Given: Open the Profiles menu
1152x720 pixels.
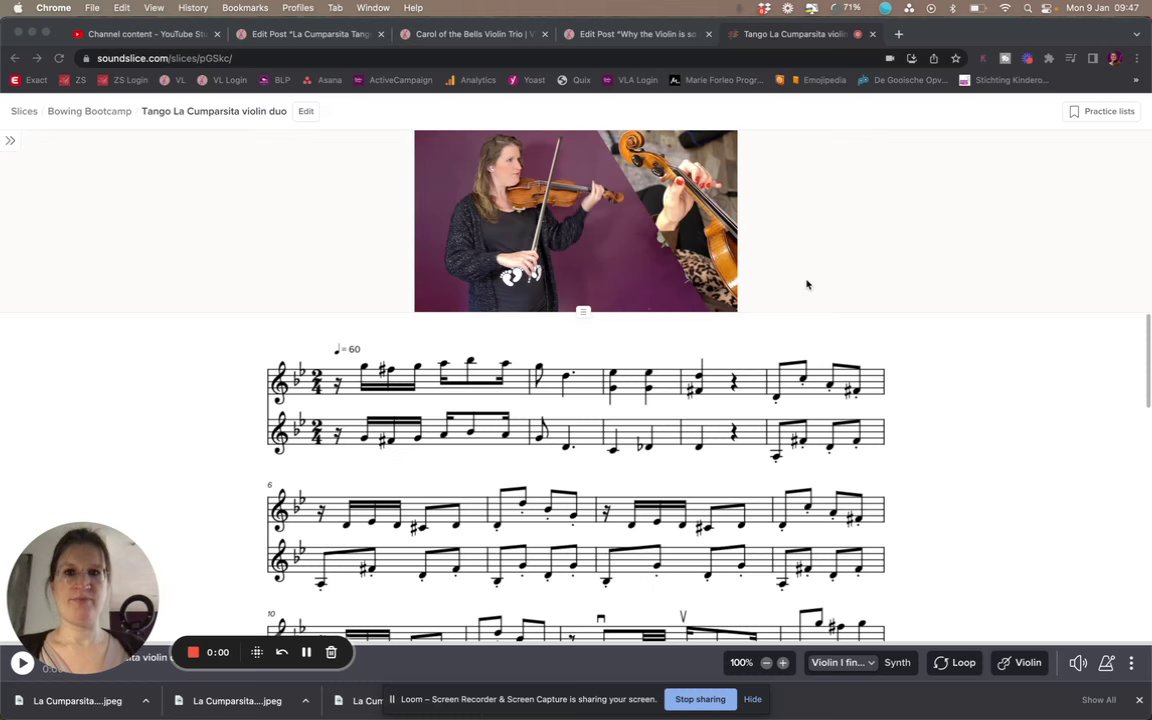Looking at the screenshot, I should click(x=298, y=8).
